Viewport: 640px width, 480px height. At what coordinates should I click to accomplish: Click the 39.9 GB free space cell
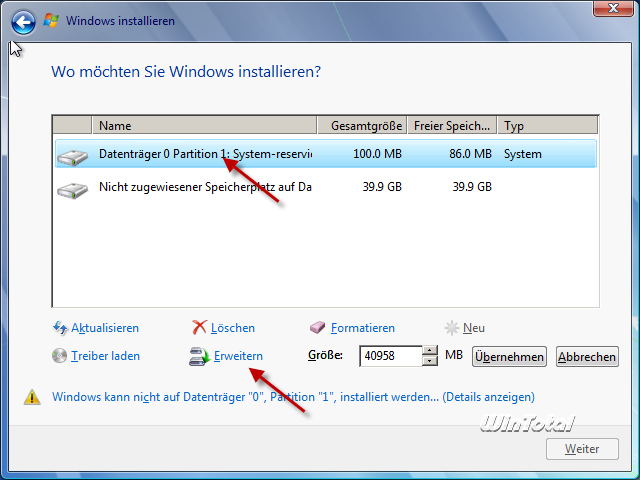pyautogui.click(x=472, y=187)
